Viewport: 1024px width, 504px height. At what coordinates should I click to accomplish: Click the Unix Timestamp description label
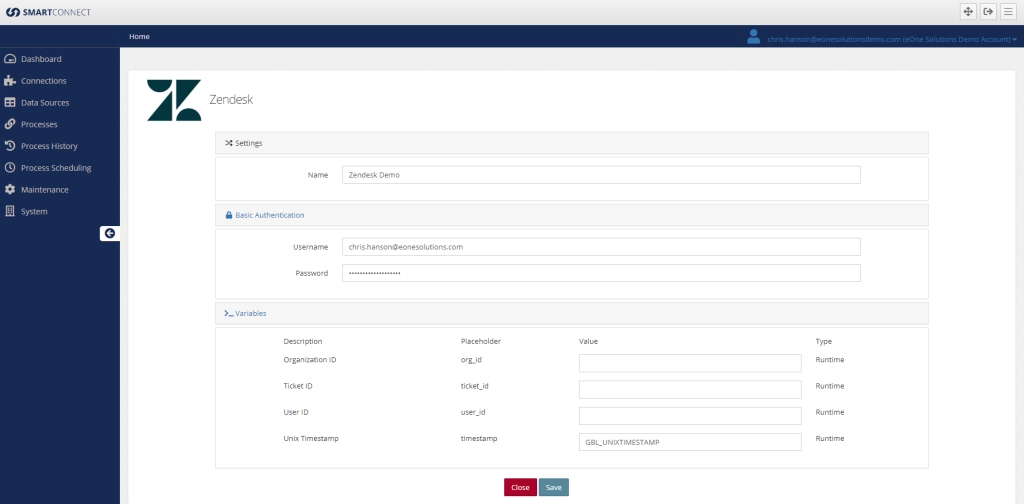[311, 438]
